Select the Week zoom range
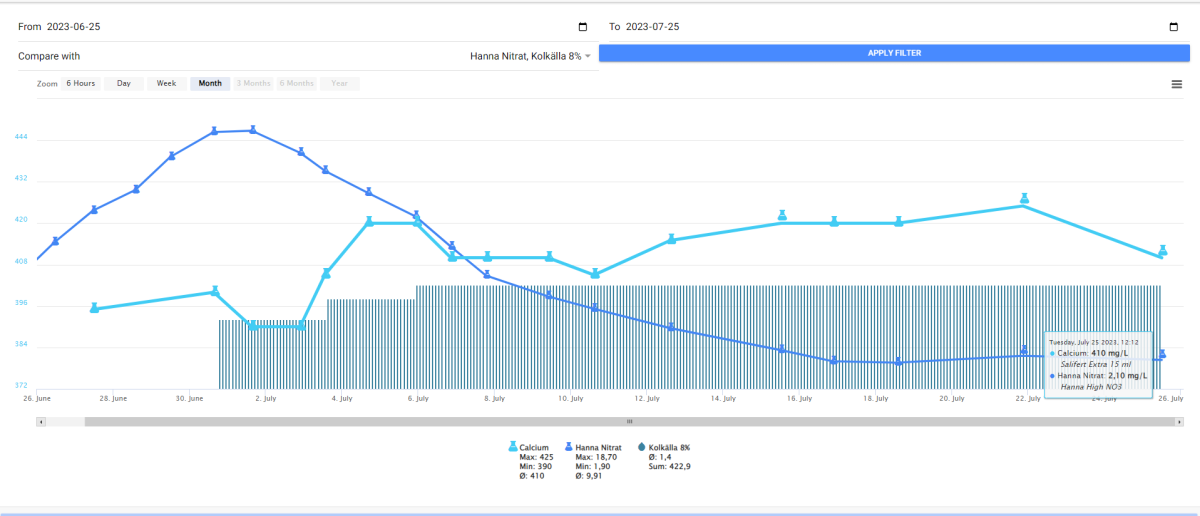 pos(166,84)
